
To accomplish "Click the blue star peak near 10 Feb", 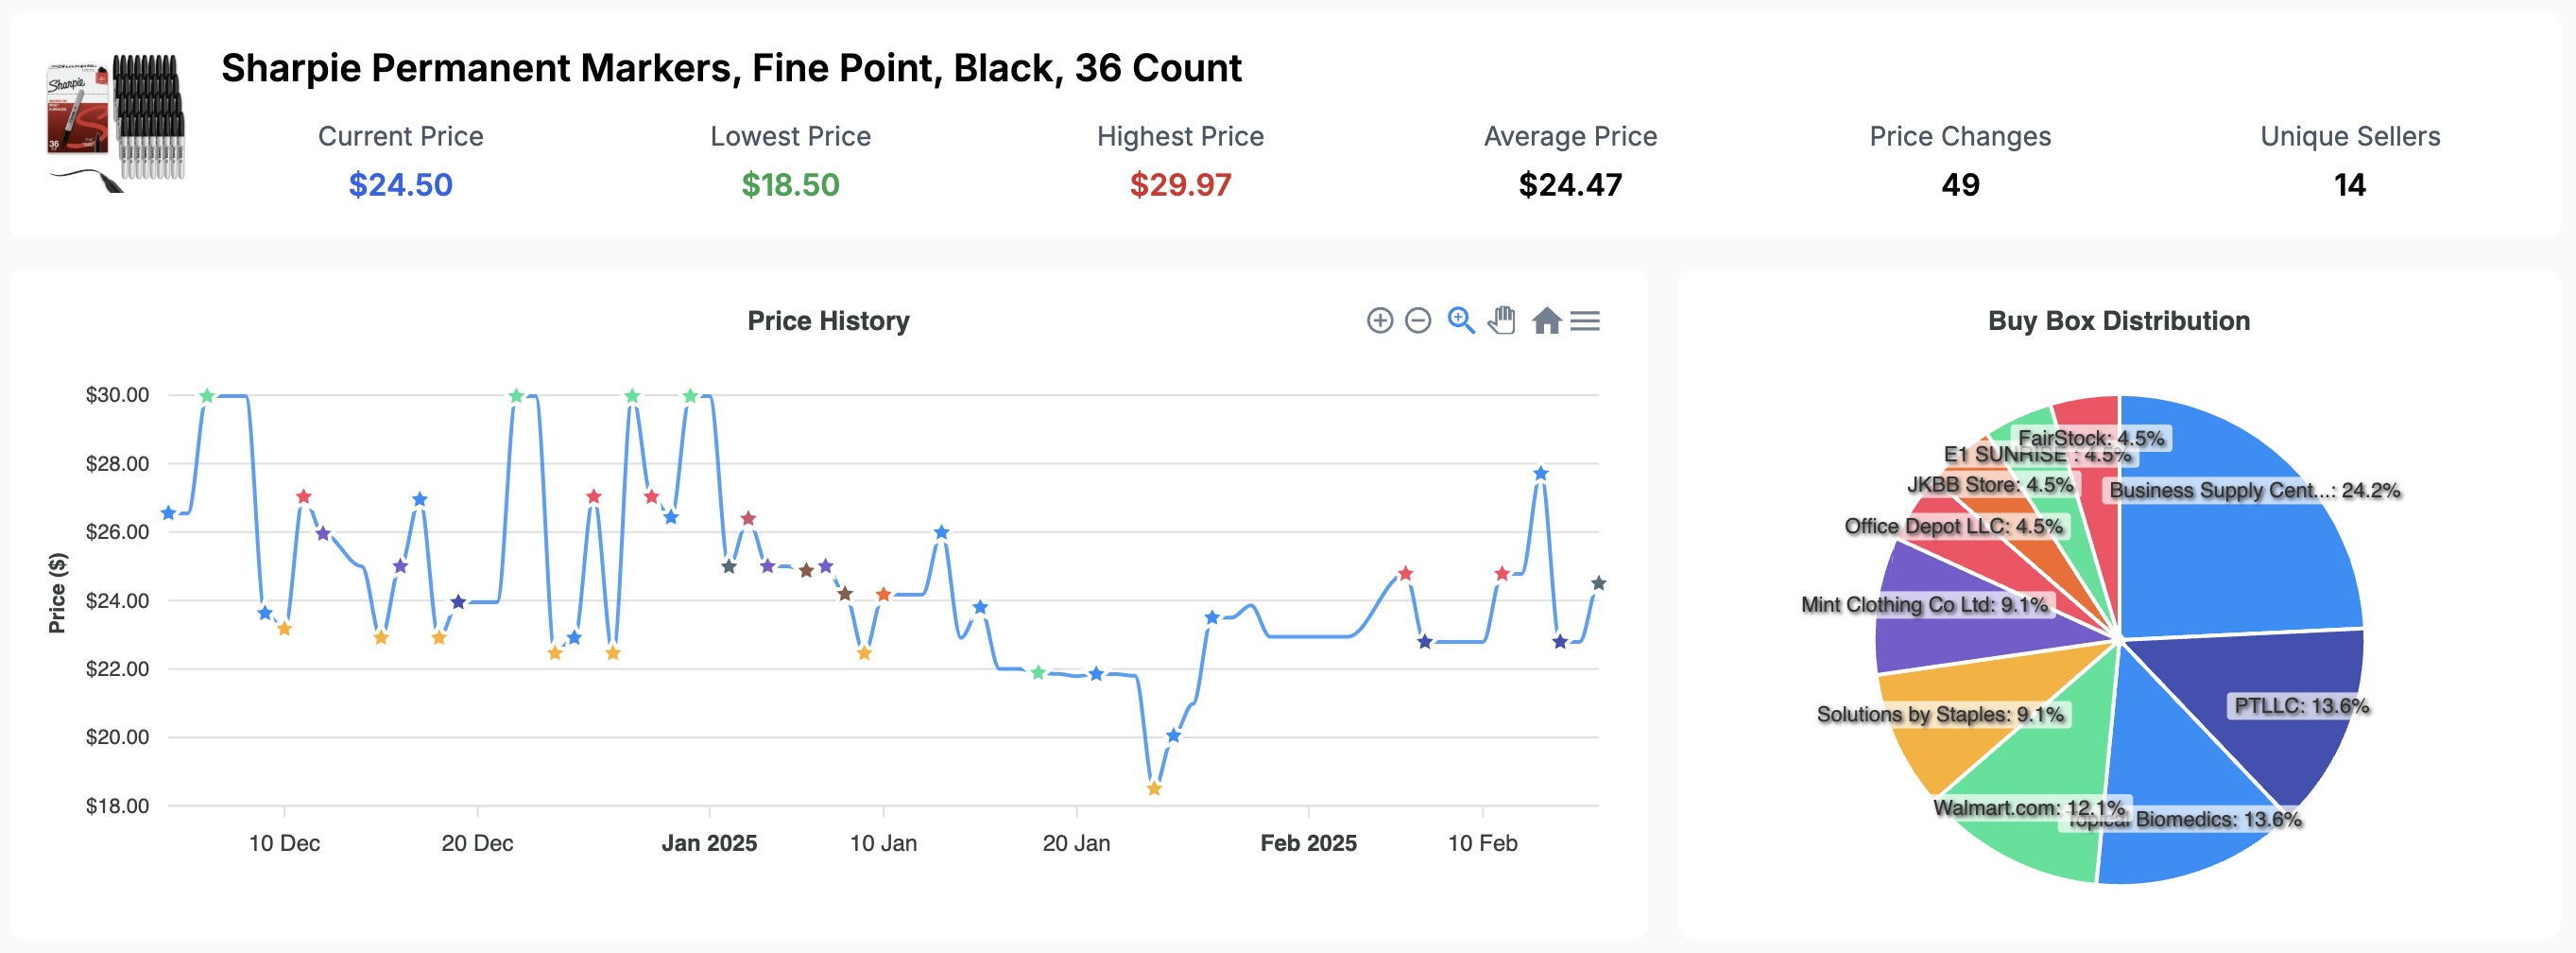I will [1540, 473].
